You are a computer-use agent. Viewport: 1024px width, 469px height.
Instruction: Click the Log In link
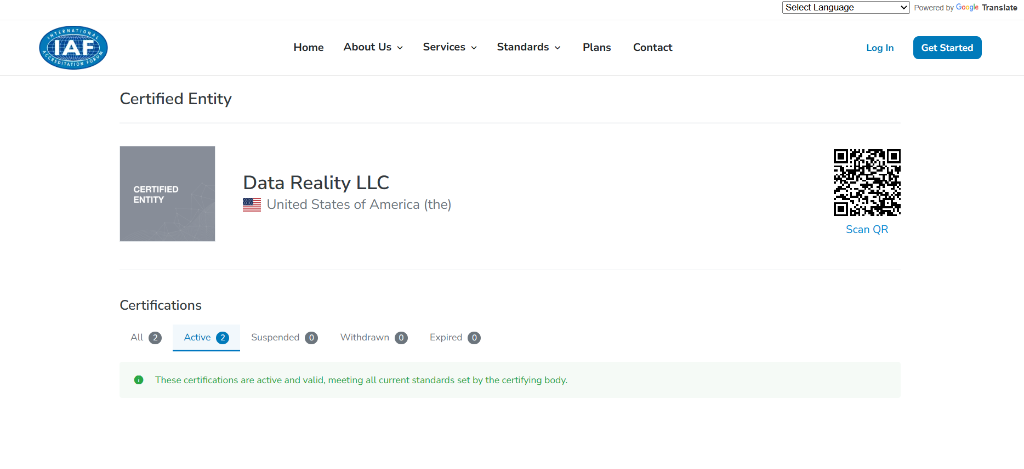880,48
